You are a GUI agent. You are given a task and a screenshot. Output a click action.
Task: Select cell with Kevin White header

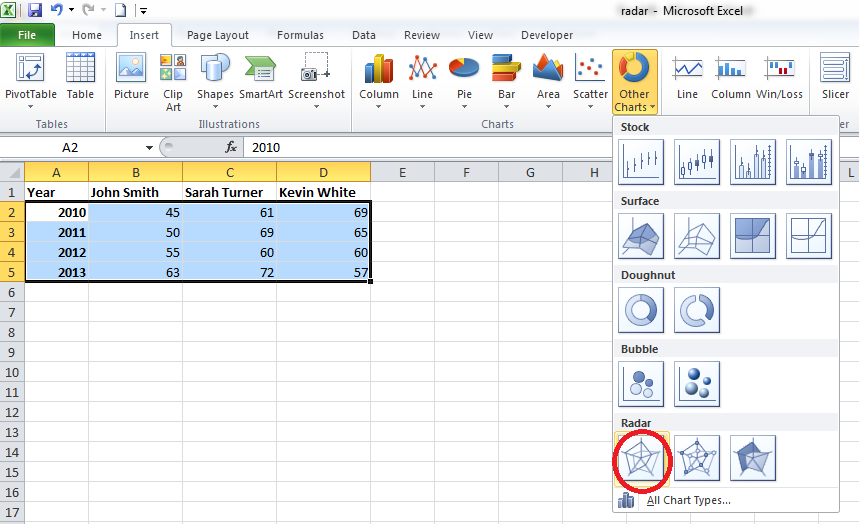323,192
